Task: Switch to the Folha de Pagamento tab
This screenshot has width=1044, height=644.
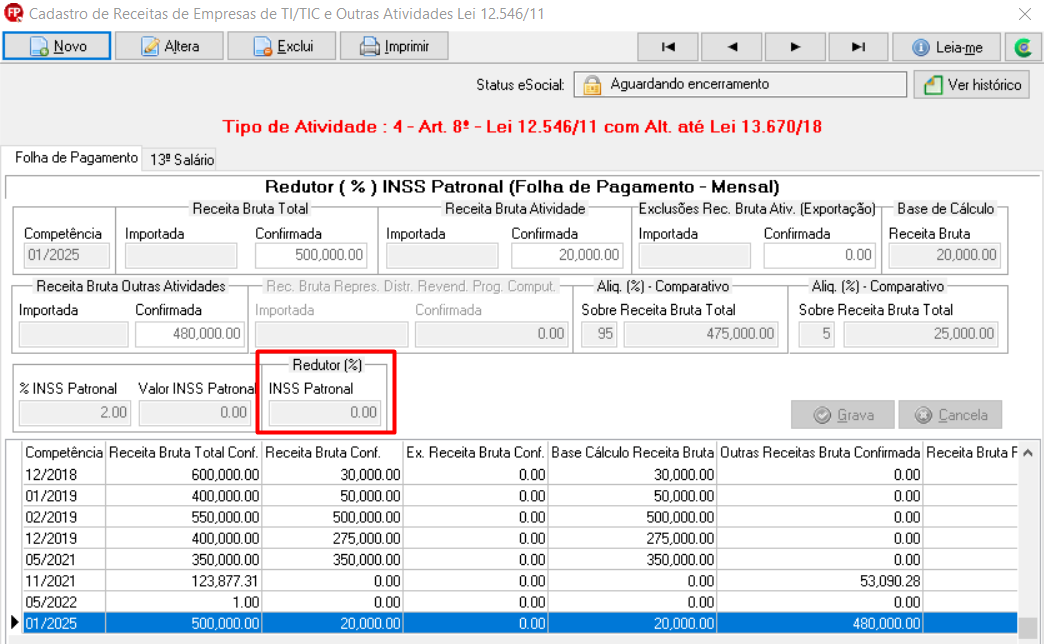Action: click(75, 158)
